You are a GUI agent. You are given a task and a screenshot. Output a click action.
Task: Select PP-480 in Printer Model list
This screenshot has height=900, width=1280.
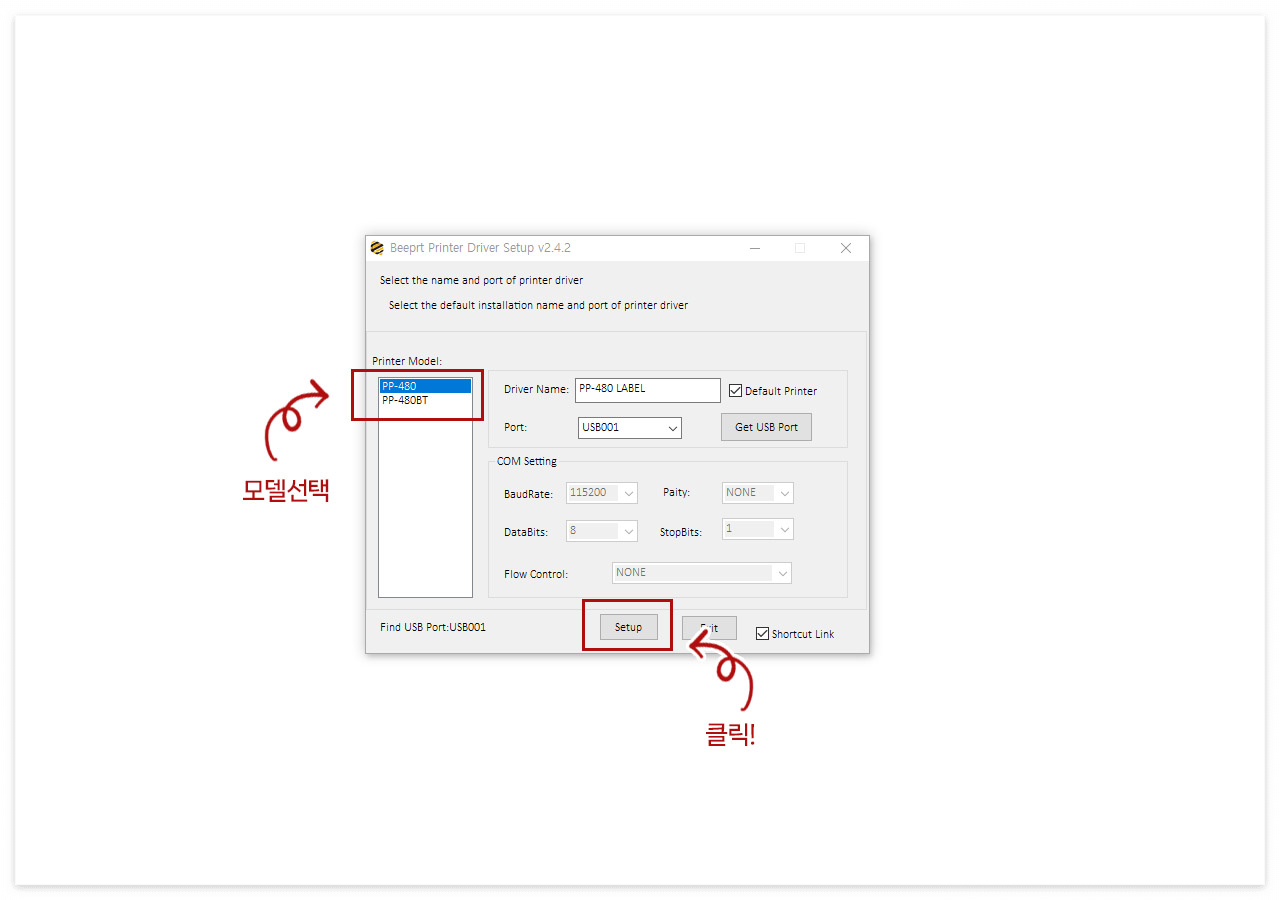click(x=425, y=386)
